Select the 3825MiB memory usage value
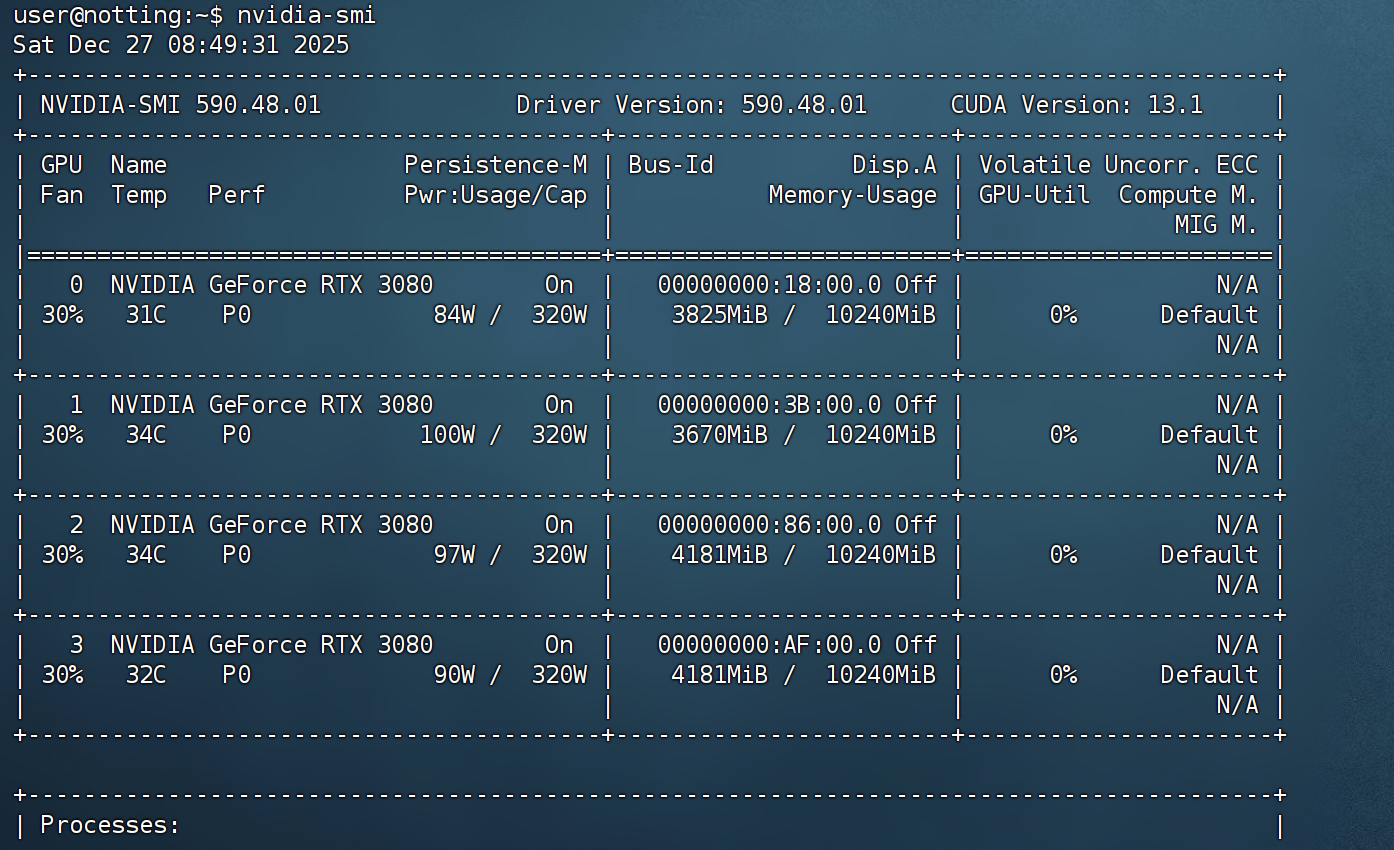The image size is (1394, 850). [x=720, y=315]
